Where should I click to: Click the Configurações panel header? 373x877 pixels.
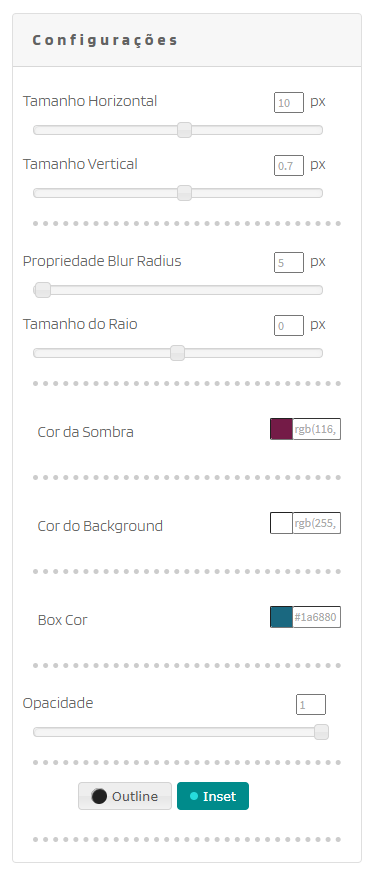click(187, 40)
